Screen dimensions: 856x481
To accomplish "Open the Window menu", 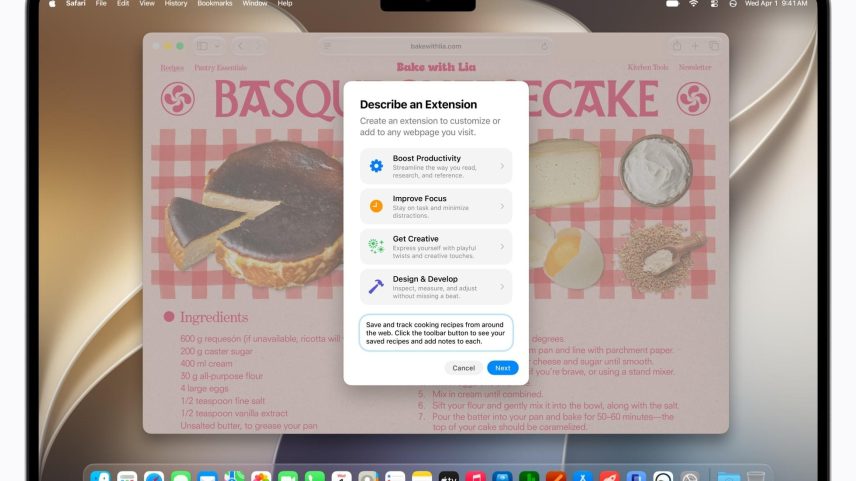I will pos(255,3).
